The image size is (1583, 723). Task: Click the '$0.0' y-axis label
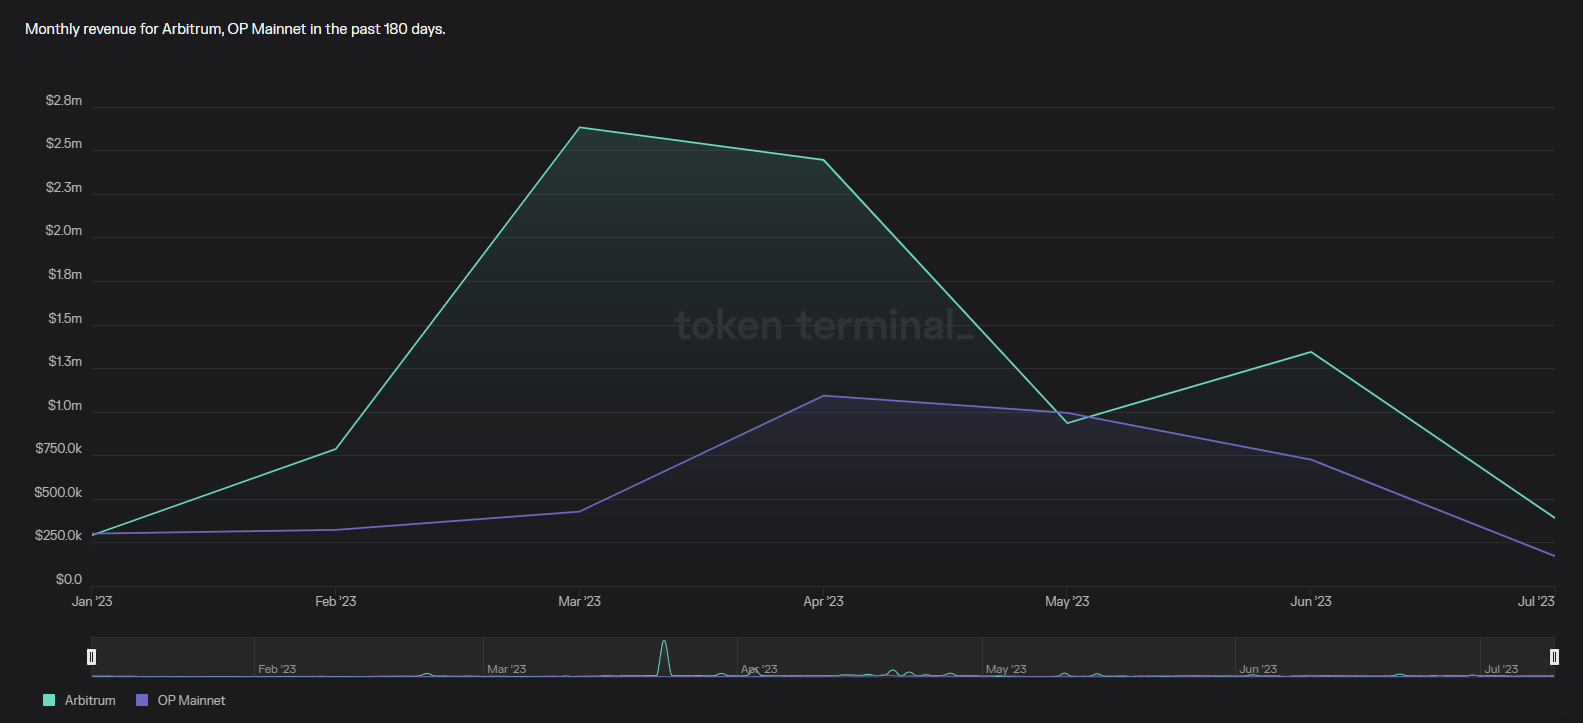pos(69,579)
